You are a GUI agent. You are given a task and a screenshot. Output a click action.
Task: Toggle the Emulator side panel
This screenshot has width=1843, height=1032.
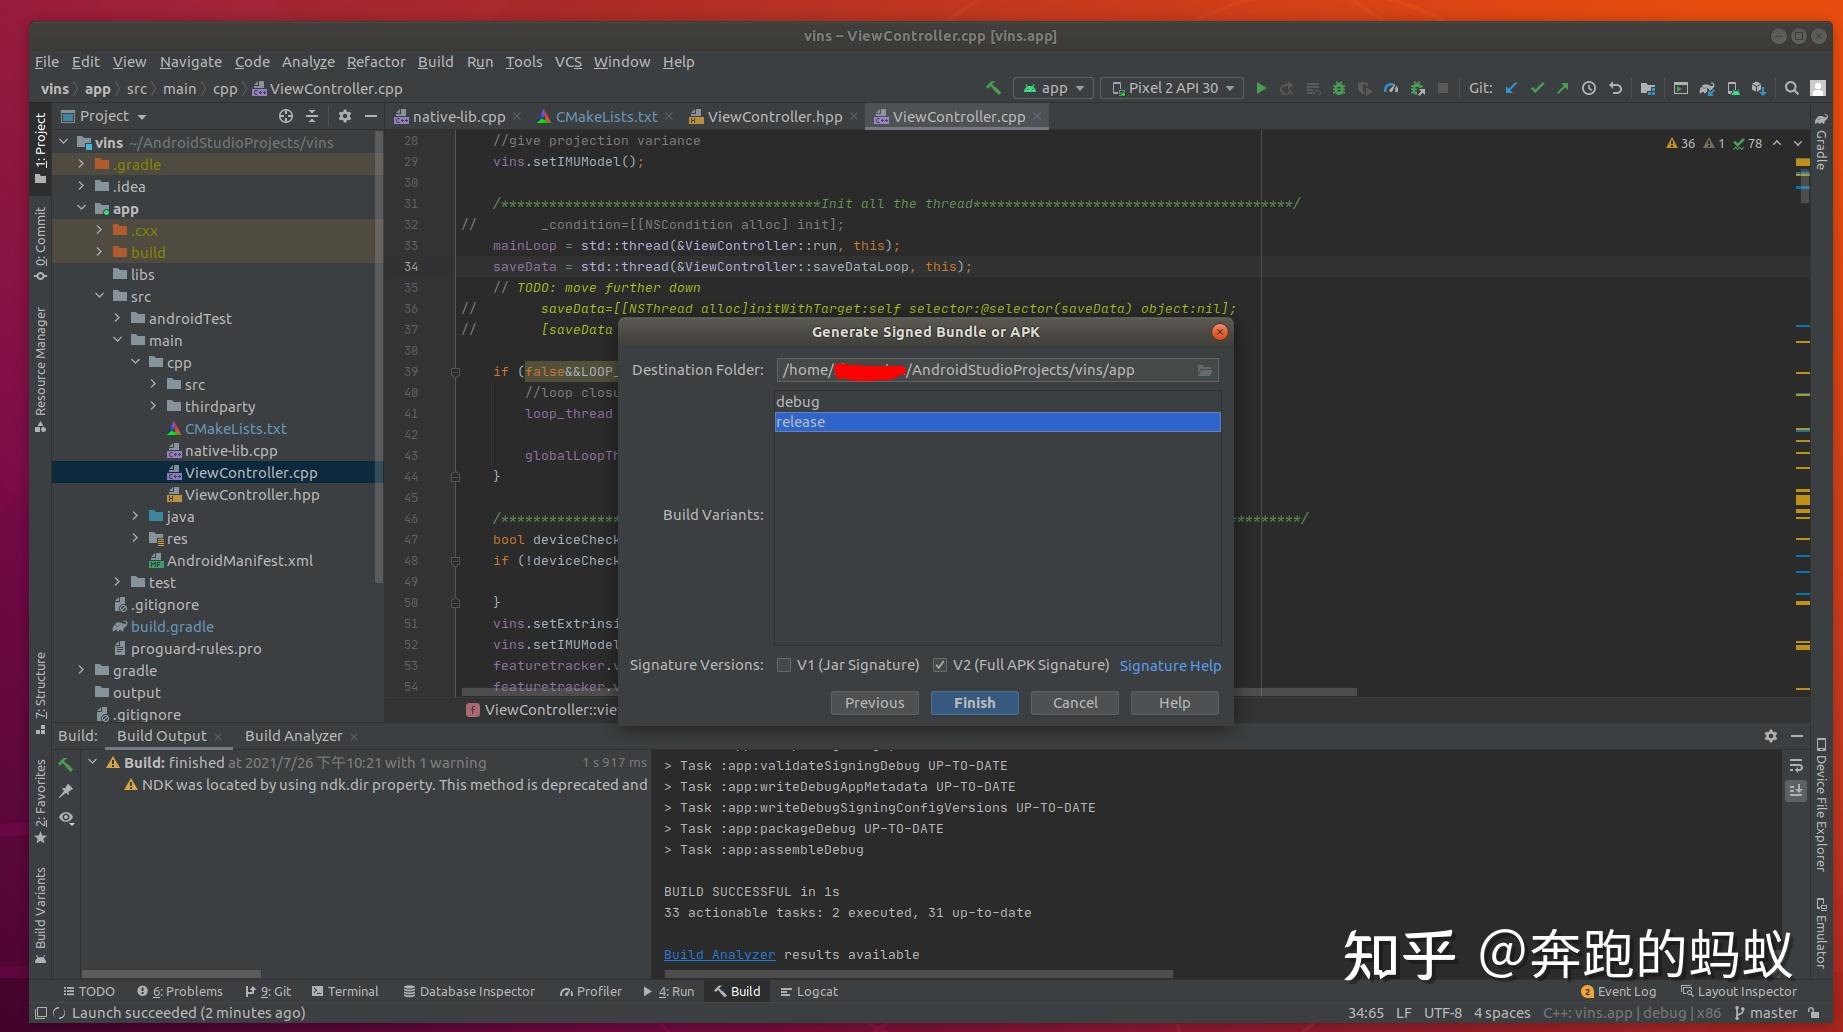(x=1821, y=932)
